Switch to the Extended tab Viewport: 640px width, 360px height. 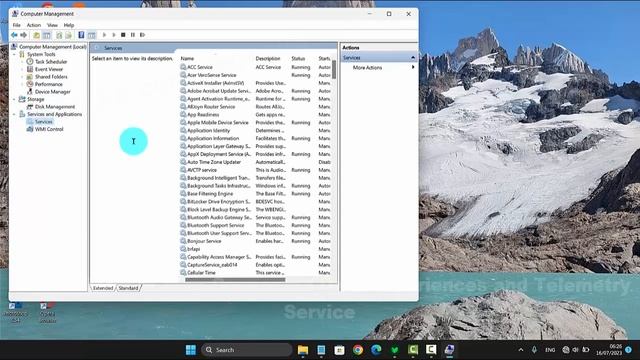pyautogui.click(x=102, y=288)
